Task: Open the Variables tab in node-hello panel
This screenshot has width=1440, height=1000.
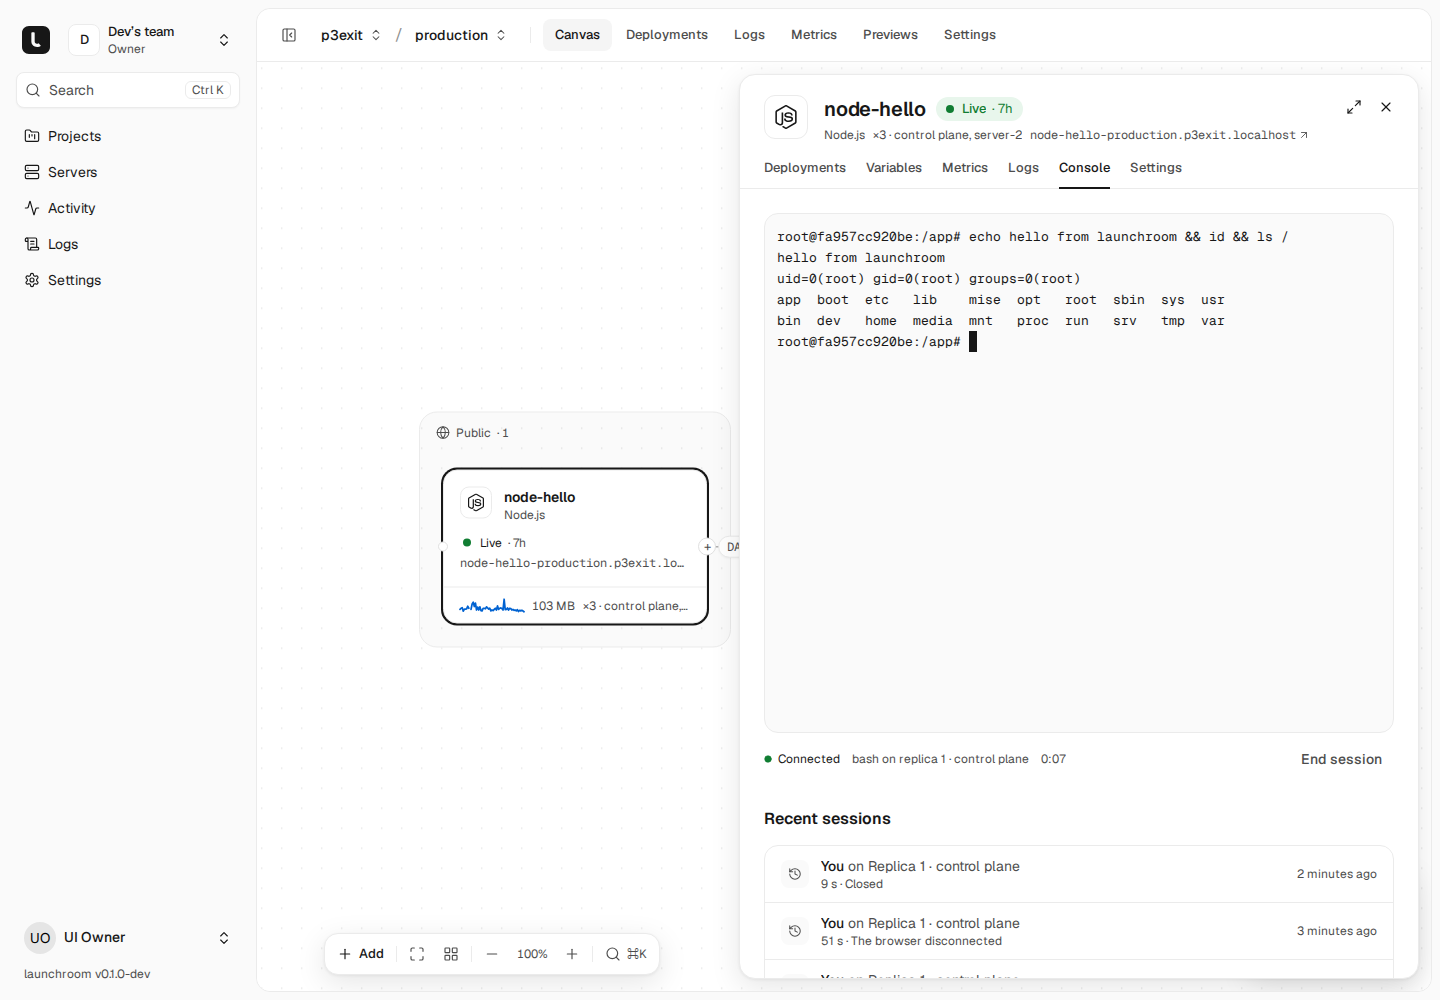Action: click(x=894, y=168)
